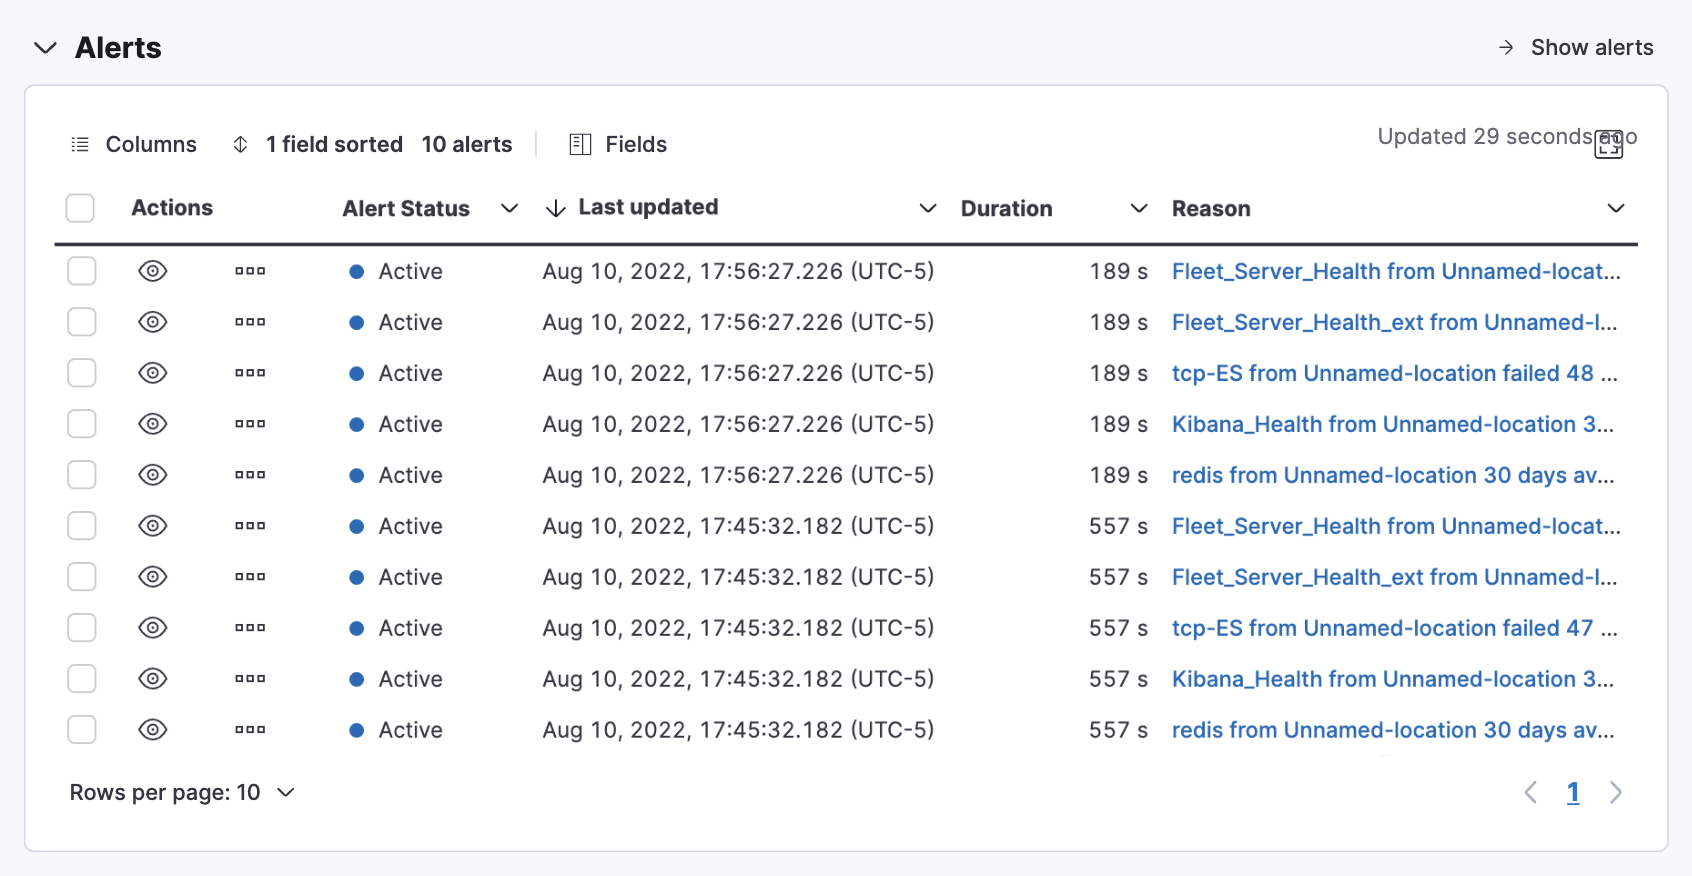
Task: Open three-dot actions on second Fleet_Server_Health_ext row
Action: pos(250,577)
